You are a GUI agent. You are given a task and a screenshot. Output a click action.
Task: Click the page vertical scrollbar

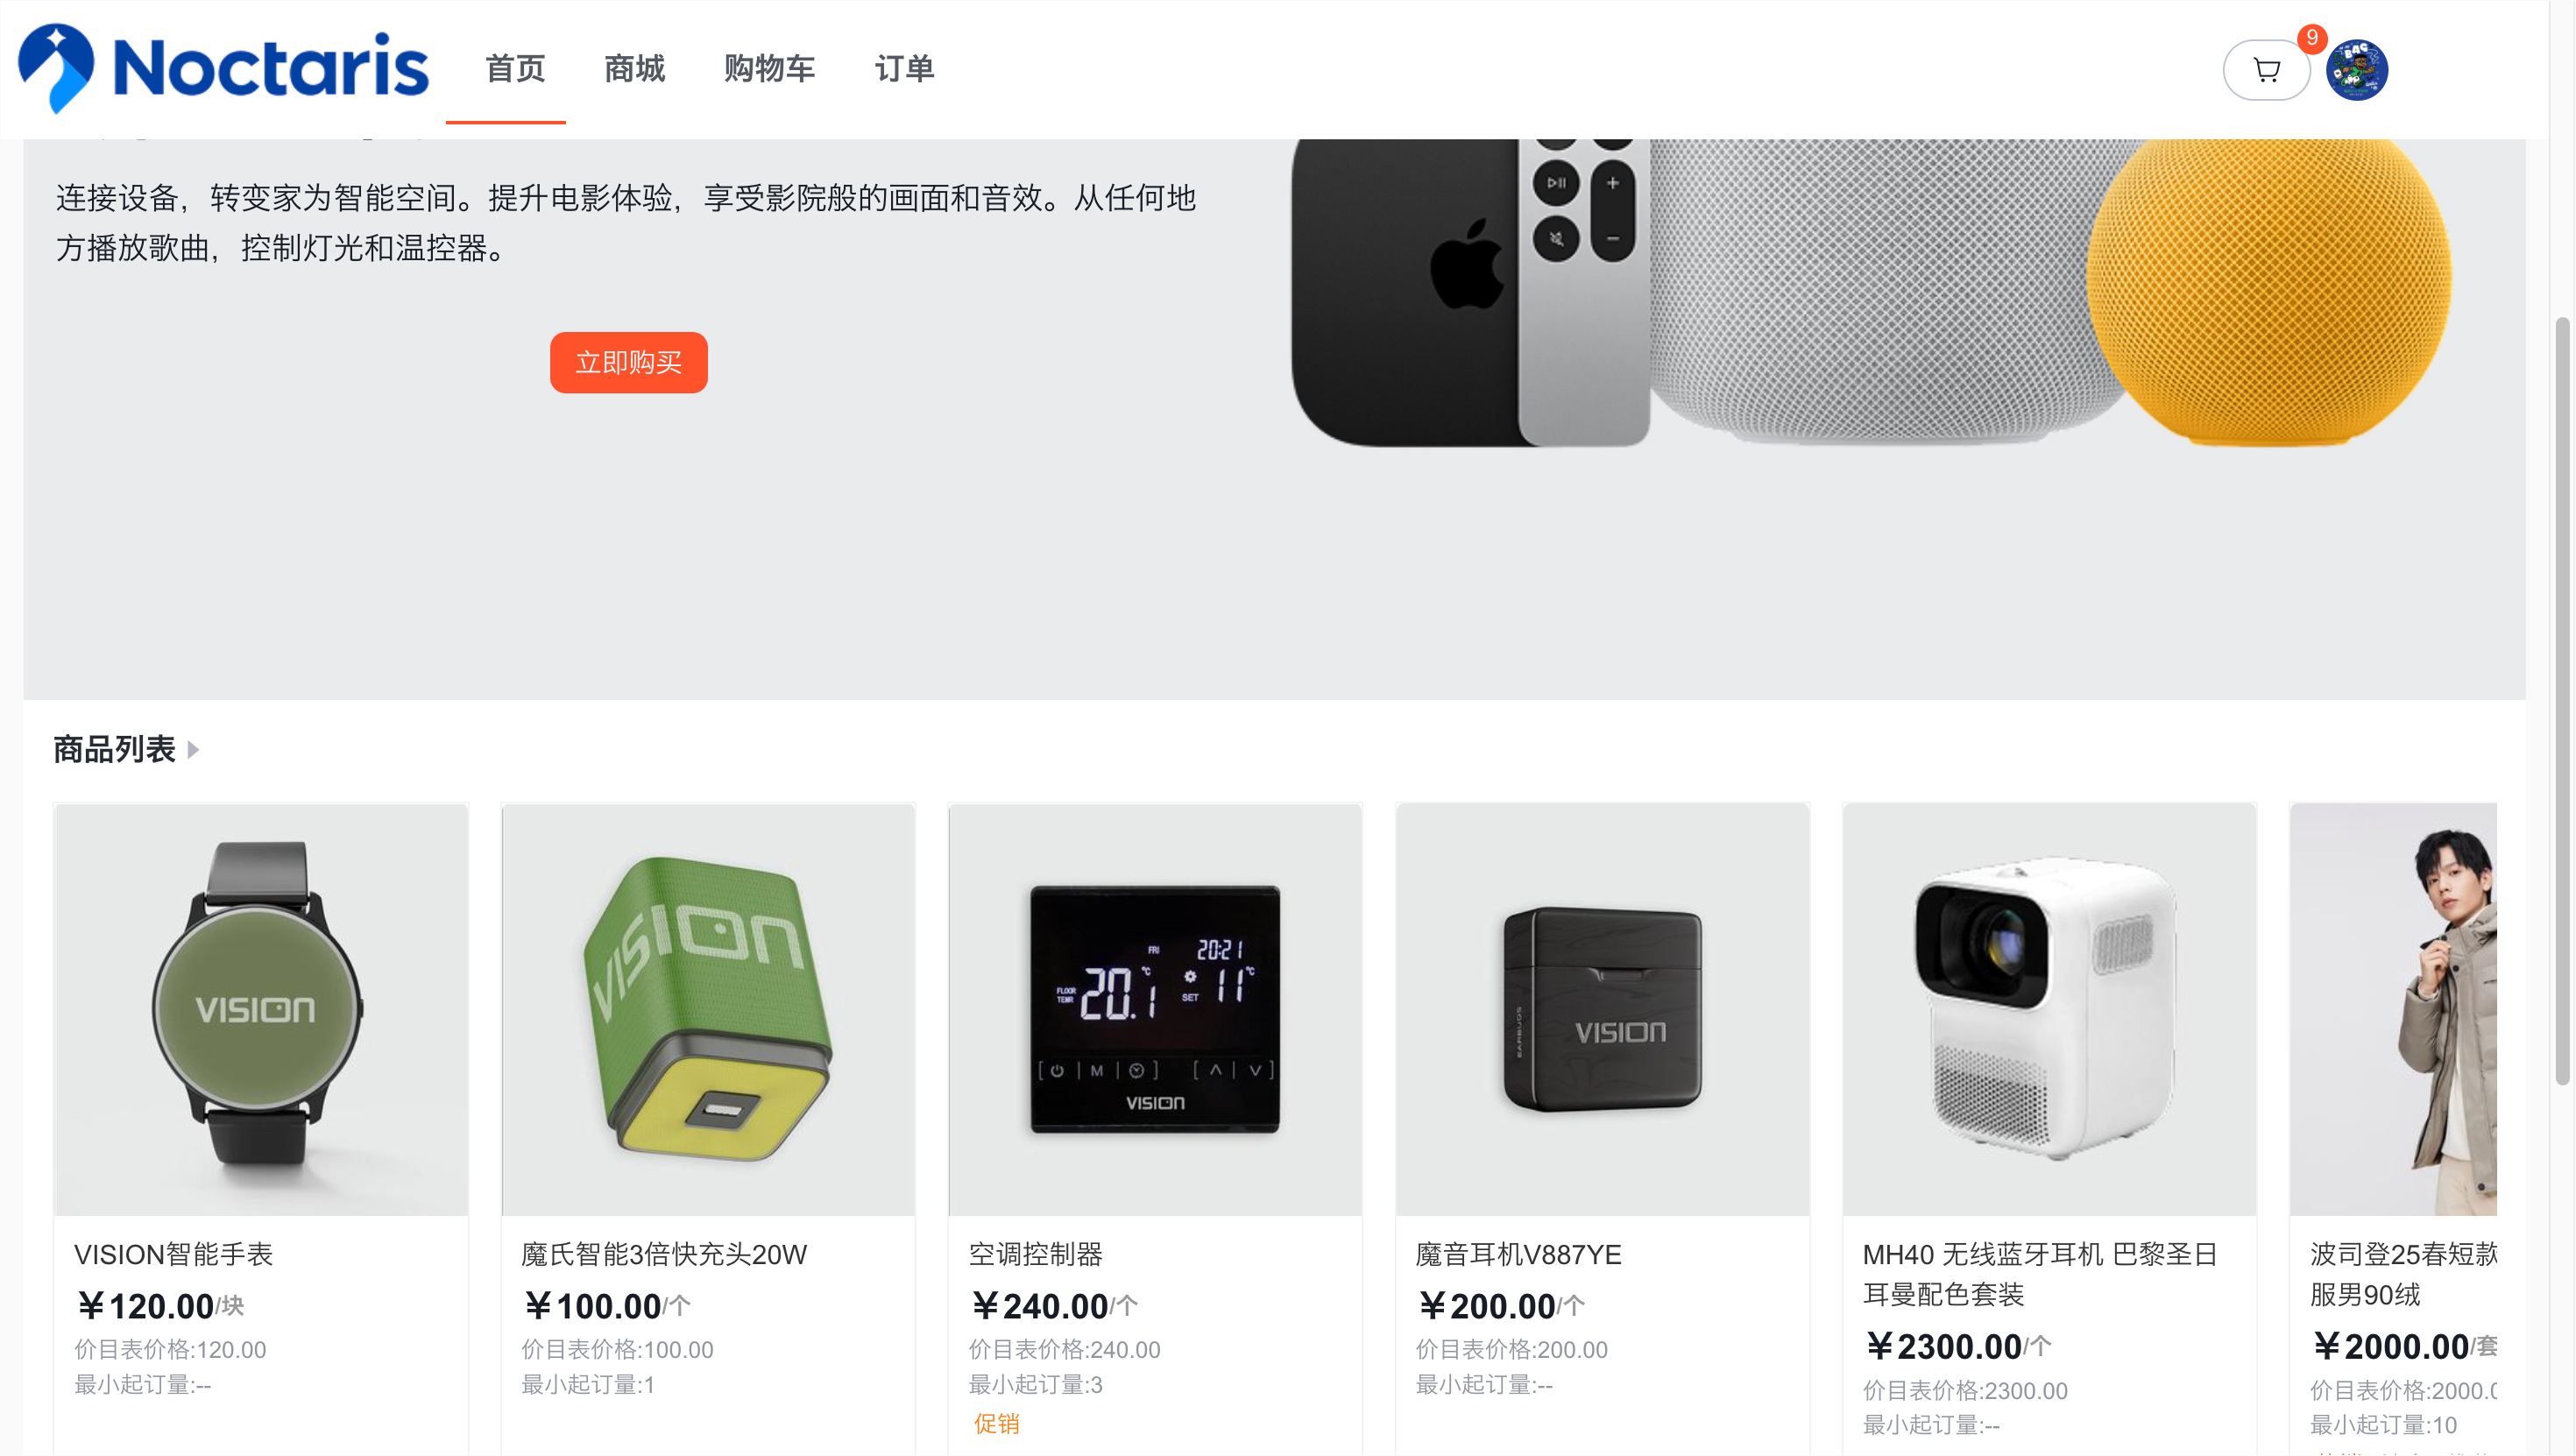[2562, 700]
